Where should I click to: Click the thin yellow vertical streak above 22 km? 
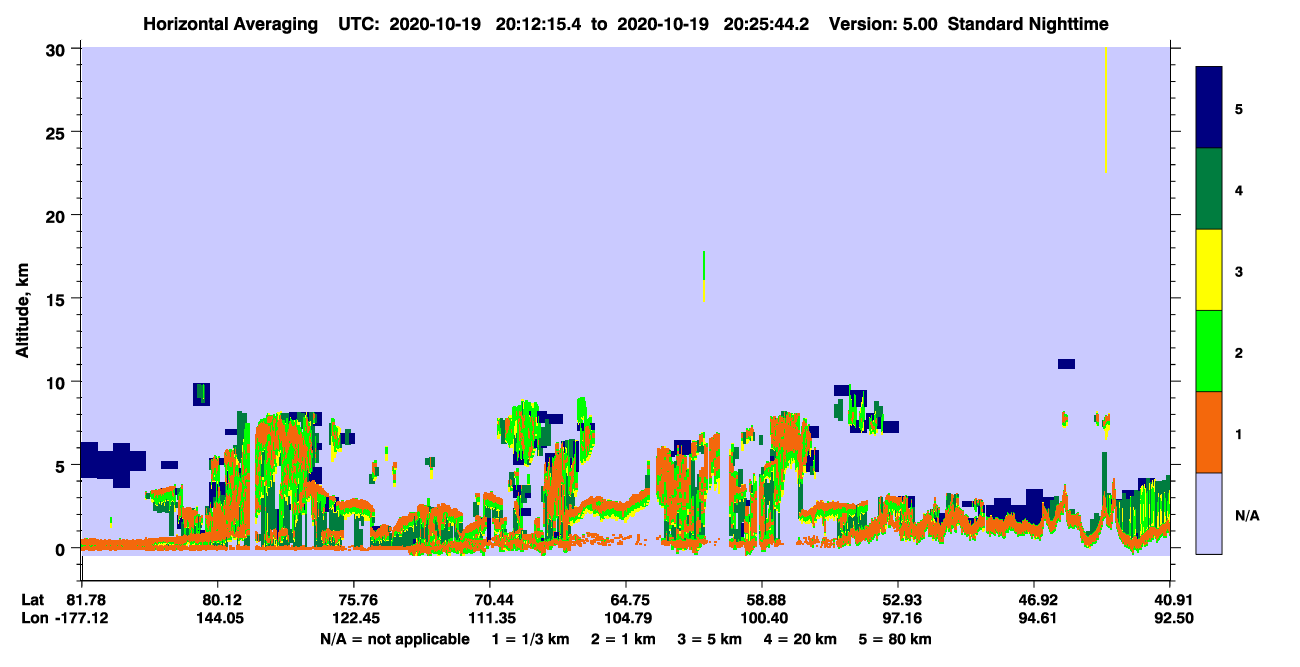[1105, 110]
